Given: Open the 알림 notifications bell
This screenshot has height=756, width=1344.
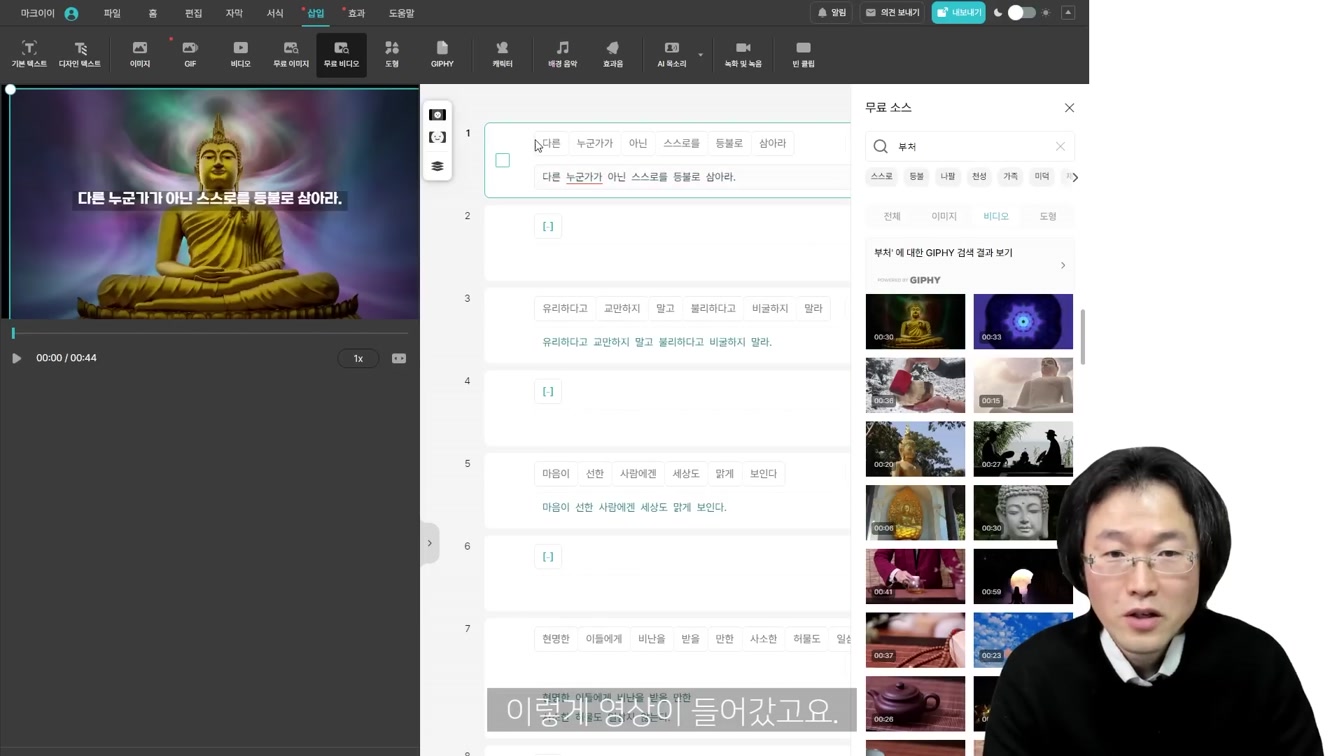Looking at the screenshot, I should [831, 13].
